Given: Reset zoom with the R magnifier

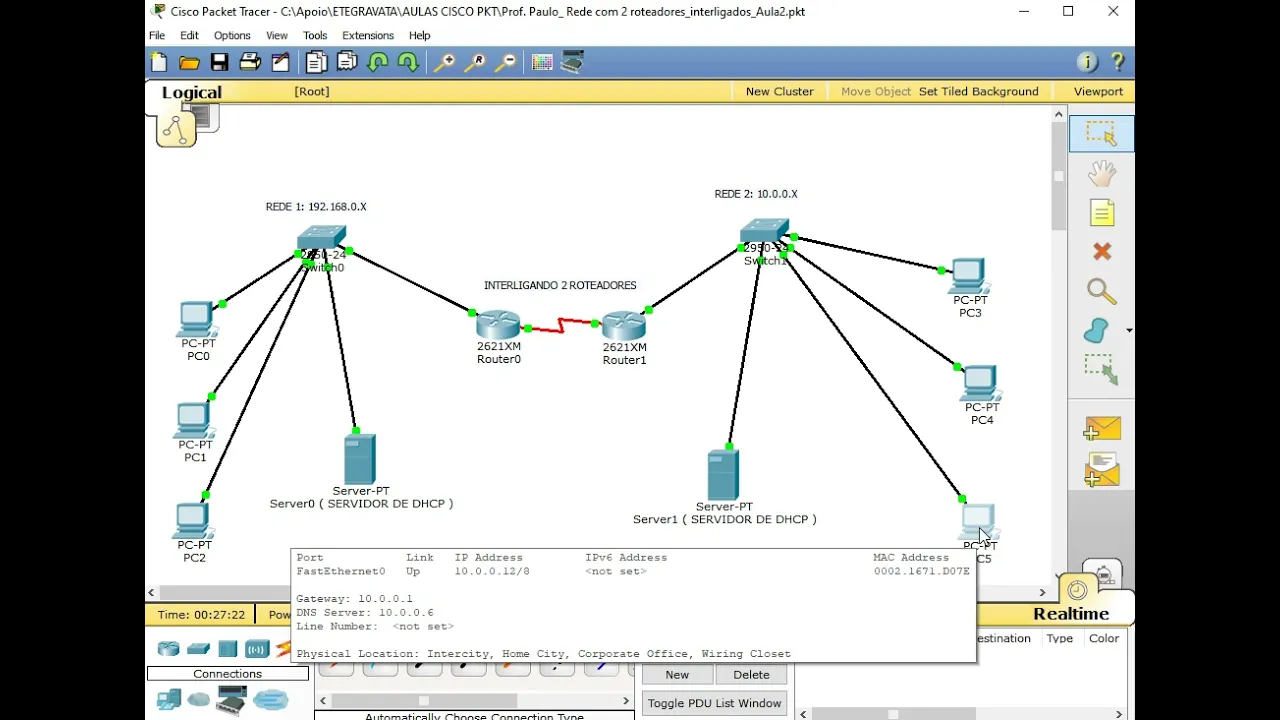Looking at the screenshot, I should 475,63.
